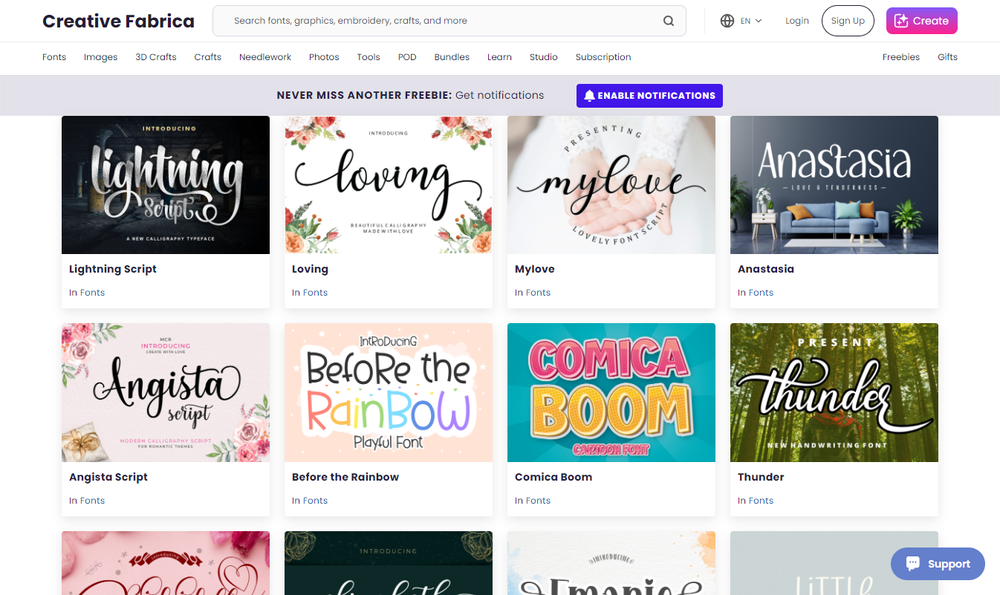Click inside the search input field
Image resolution: width=1000 pixels, height=595 pixels.
point(430,20)
